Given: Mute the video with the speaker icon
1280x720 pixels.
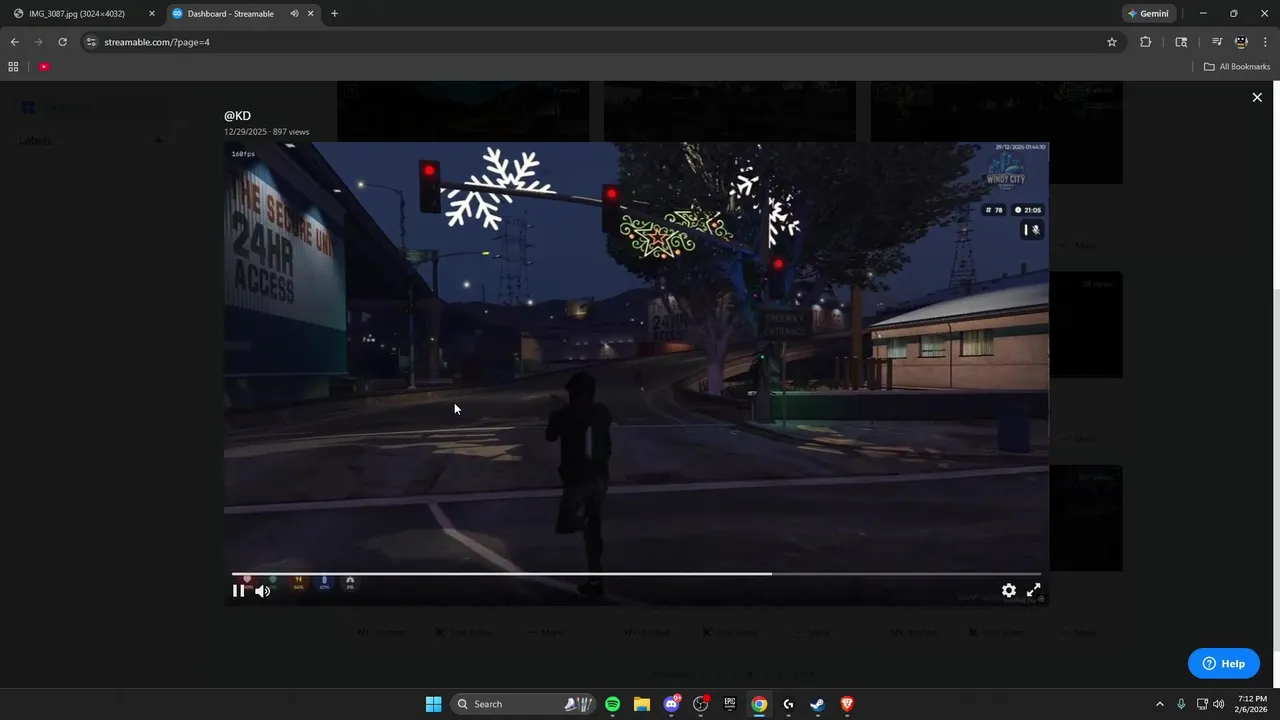Looking at the screenshot, I should [x=262, y=591].
